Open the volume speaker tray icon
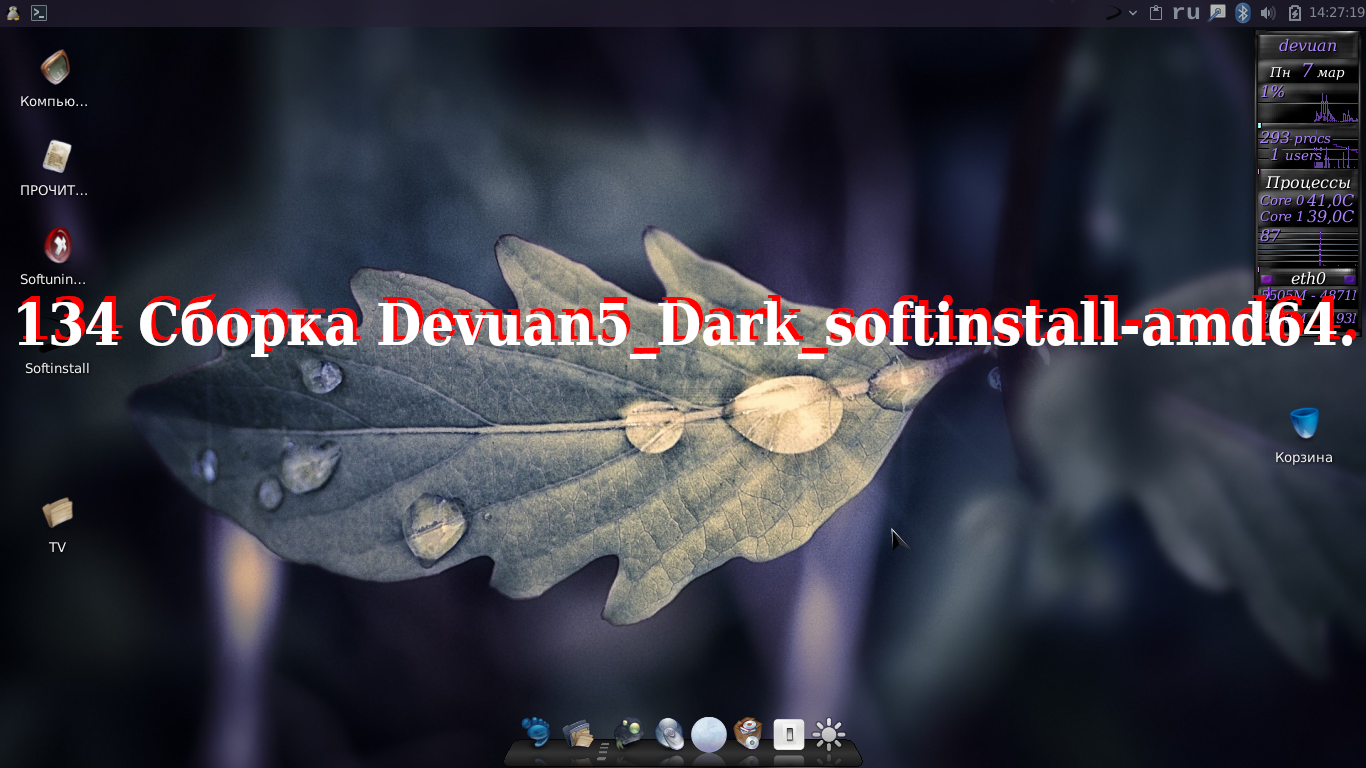Viewport: 1366px width, 768px height. click(x=1268, y=13)
